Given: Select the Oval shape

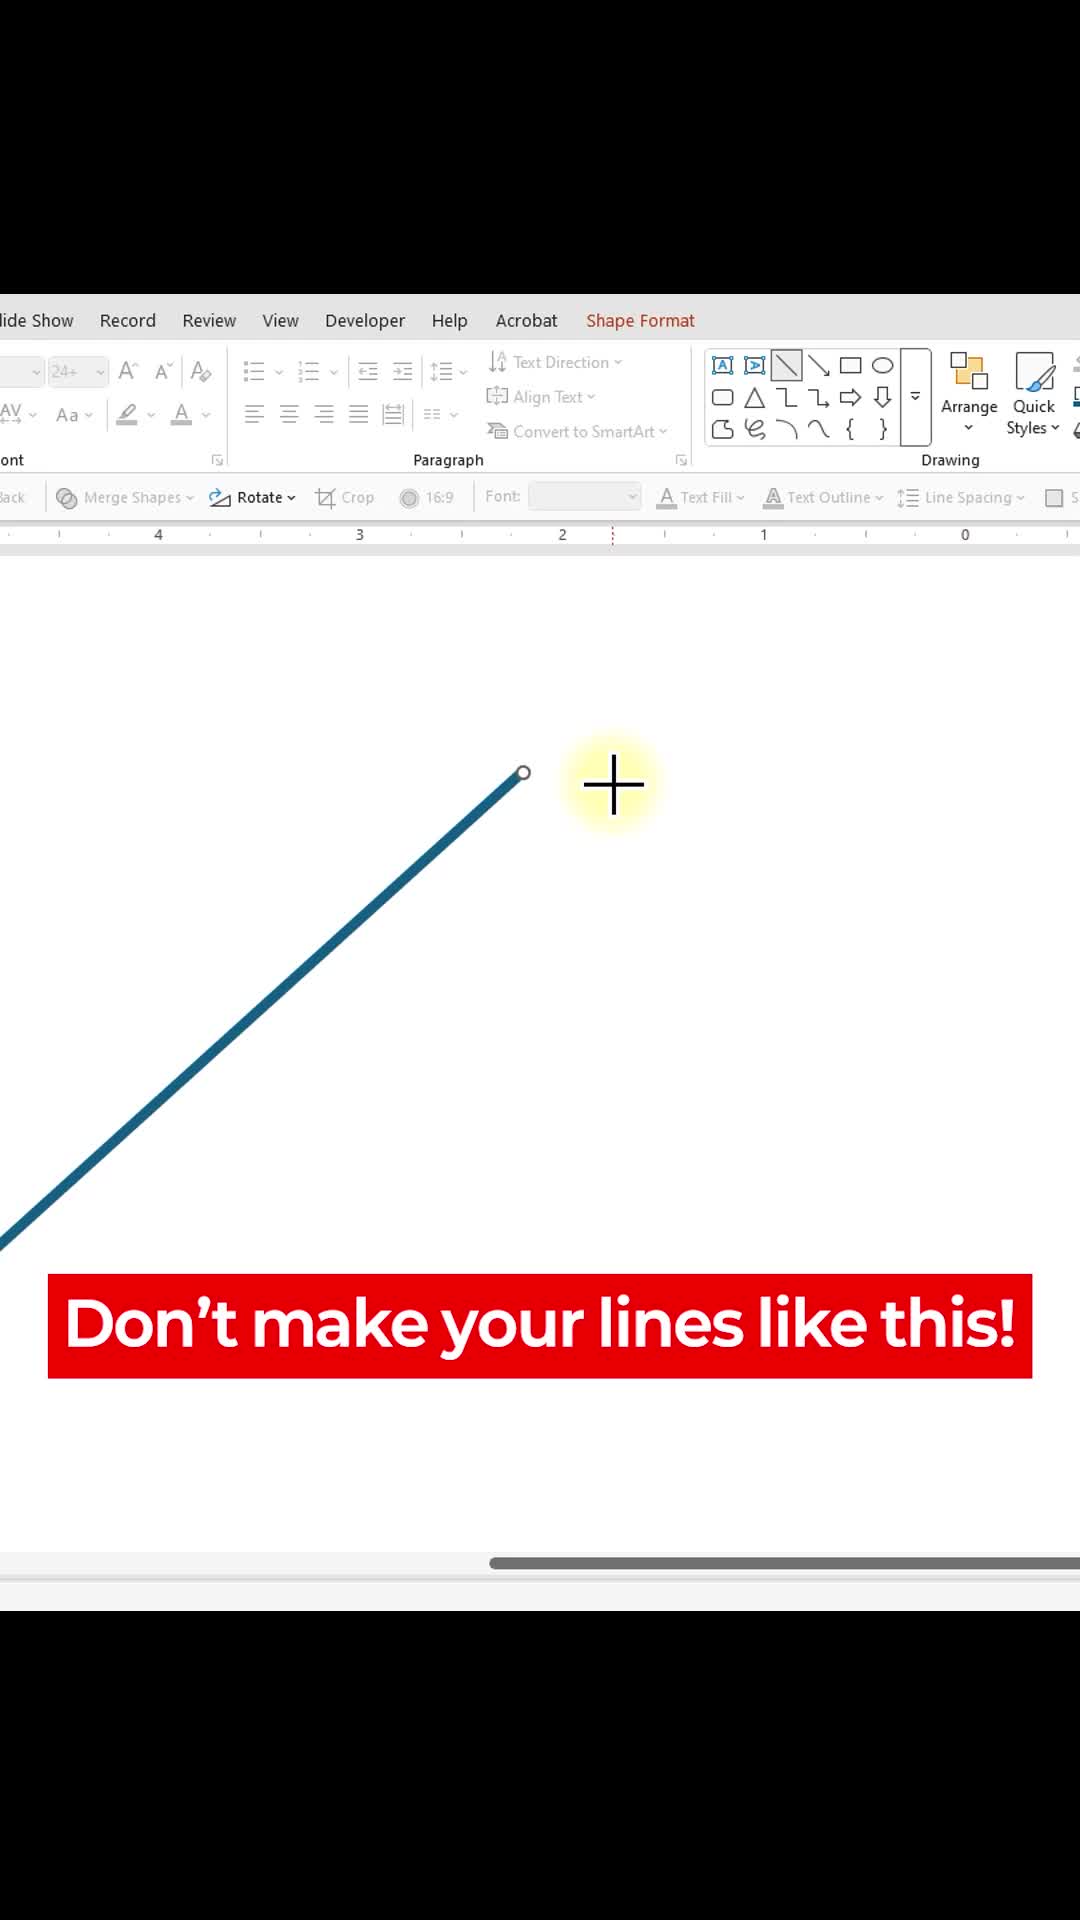Looking at the screenshot, I should [x=882, y=366].
